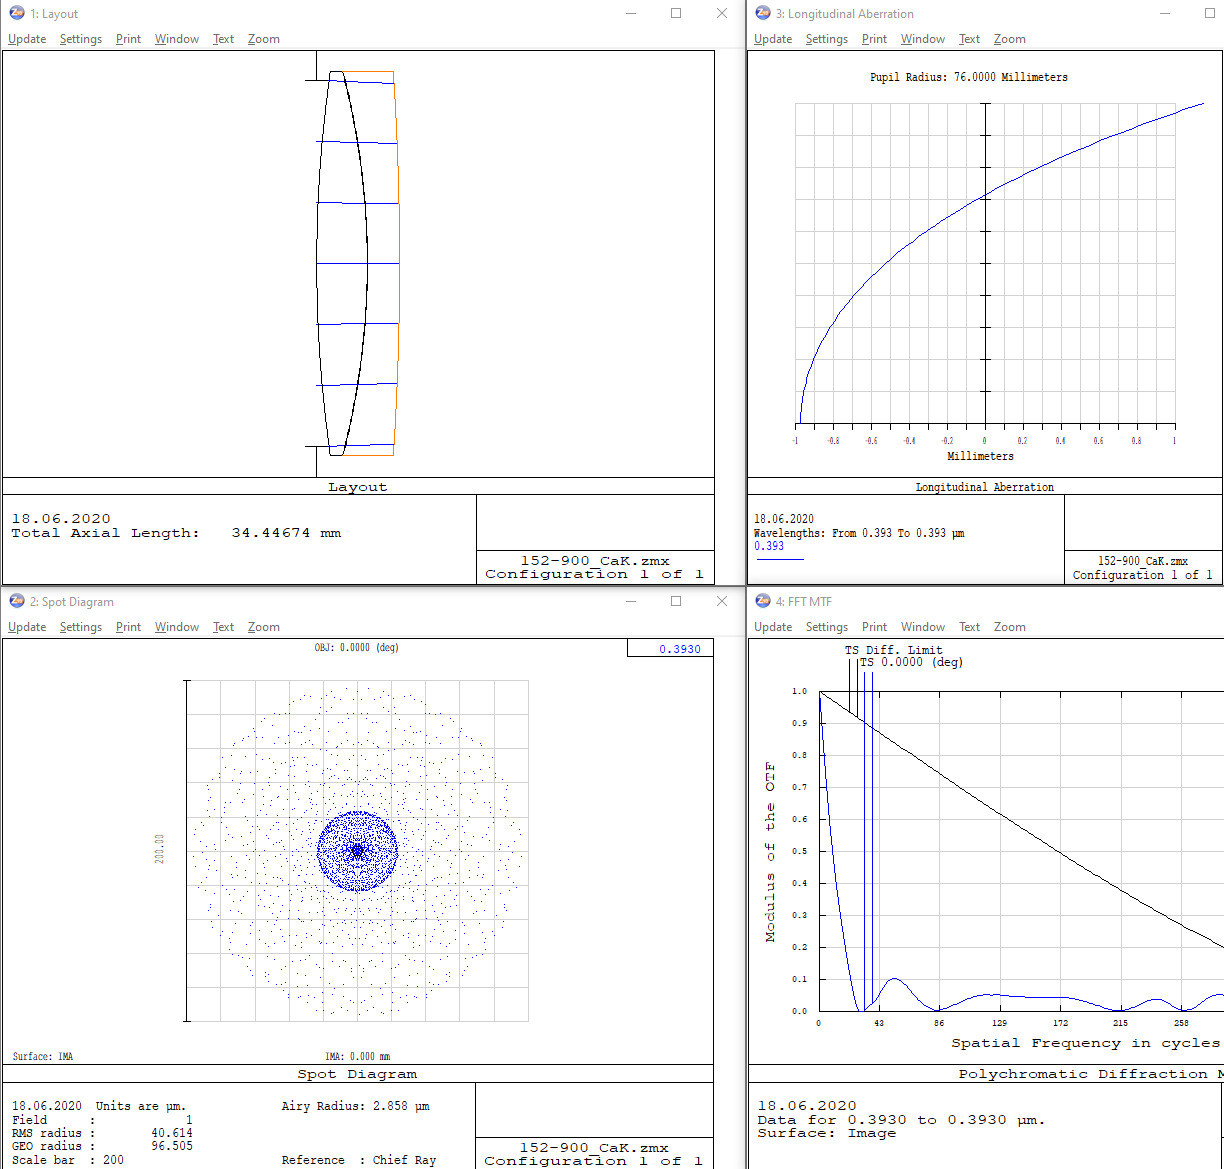Open Window menu in the Layout window
This screenshot has width=1224, height=1169.
coord(177,39)
